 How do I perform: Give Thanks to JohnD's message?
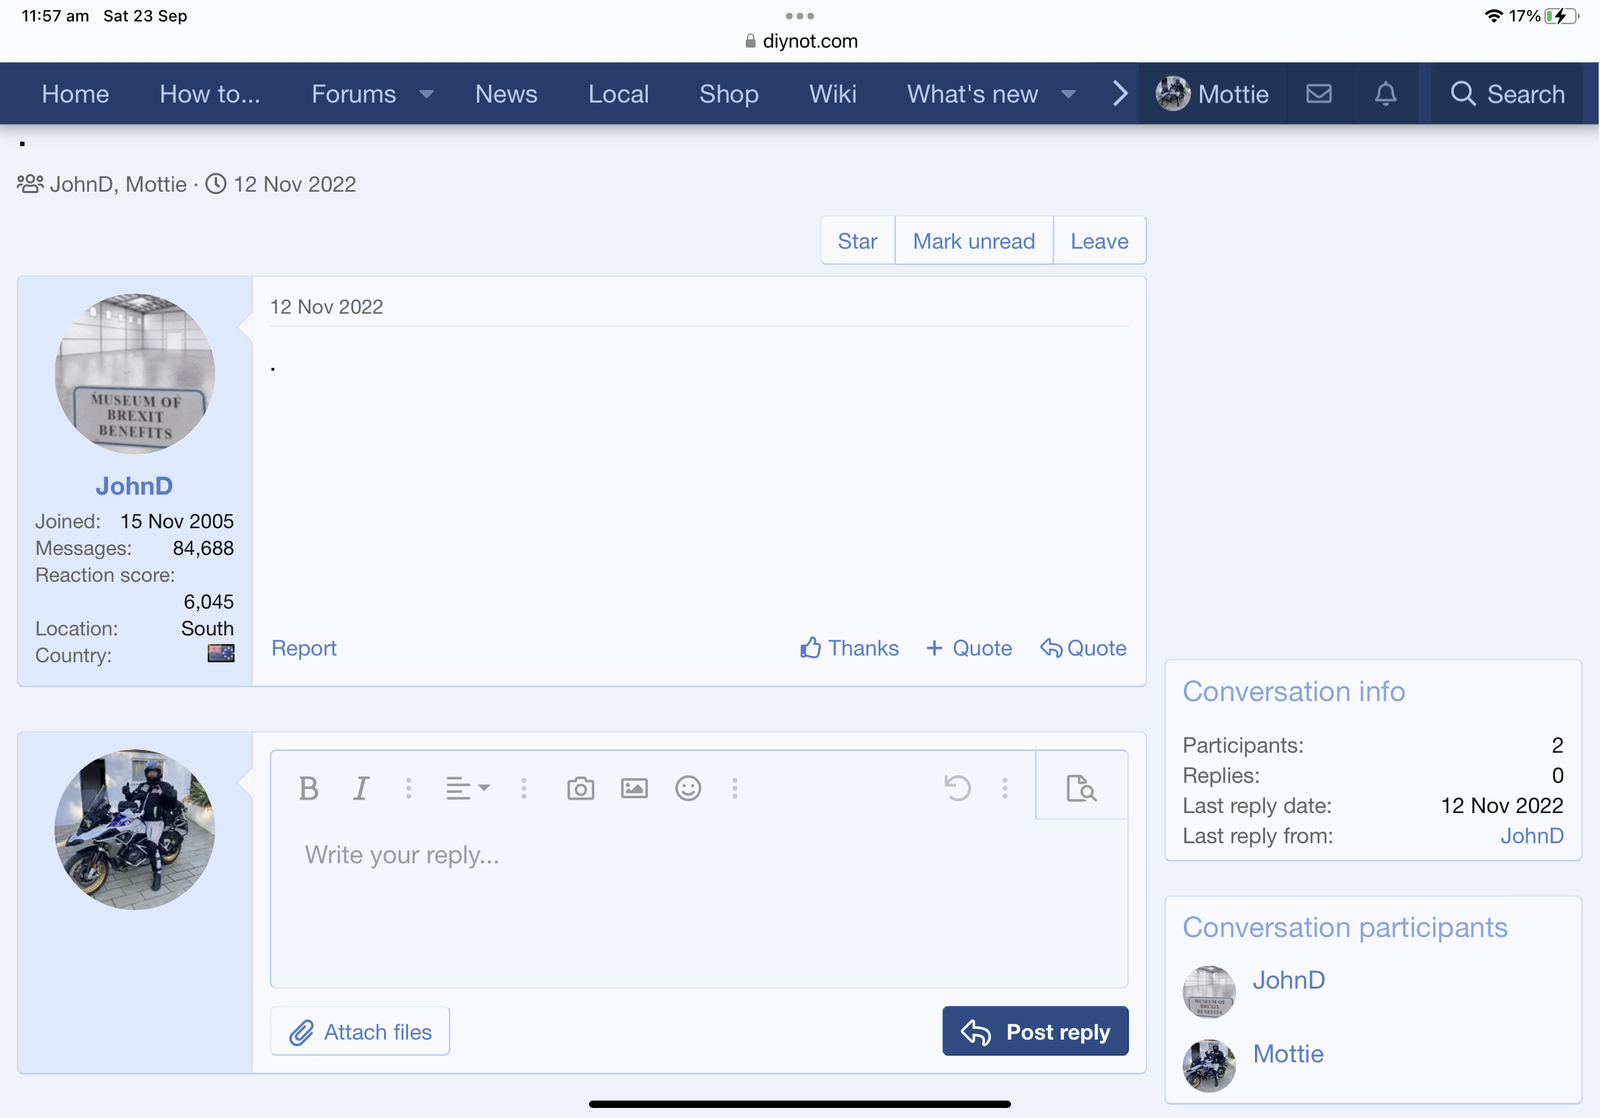849,648
